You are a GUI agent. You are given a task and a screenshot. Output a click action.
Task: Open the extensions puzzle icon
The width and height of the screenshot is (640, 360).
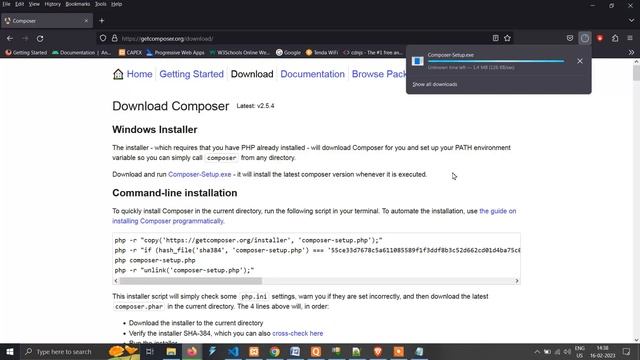pyautogui.click(x=615, y=38)
